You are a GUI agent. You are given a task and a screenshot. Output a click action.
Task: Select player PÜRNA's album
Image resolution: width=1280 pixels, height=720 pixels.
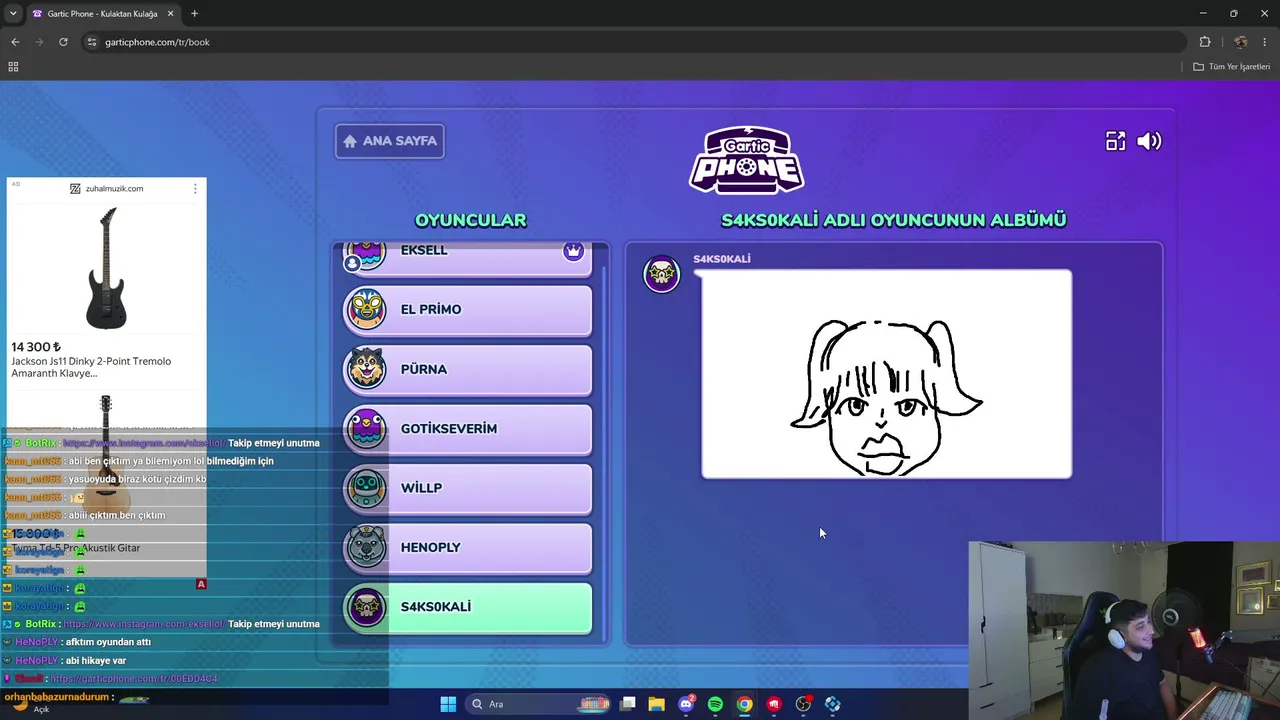point(467,369)
